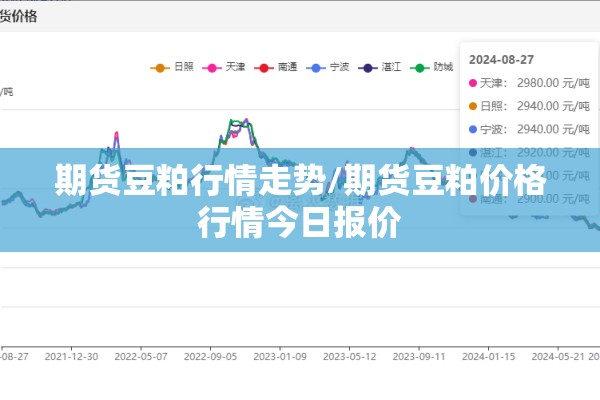The width and height of the screenshot is (600, 400).
Task: Select the 日照 2940.00 元/吨 tooltip row
Action: point(529,106)
